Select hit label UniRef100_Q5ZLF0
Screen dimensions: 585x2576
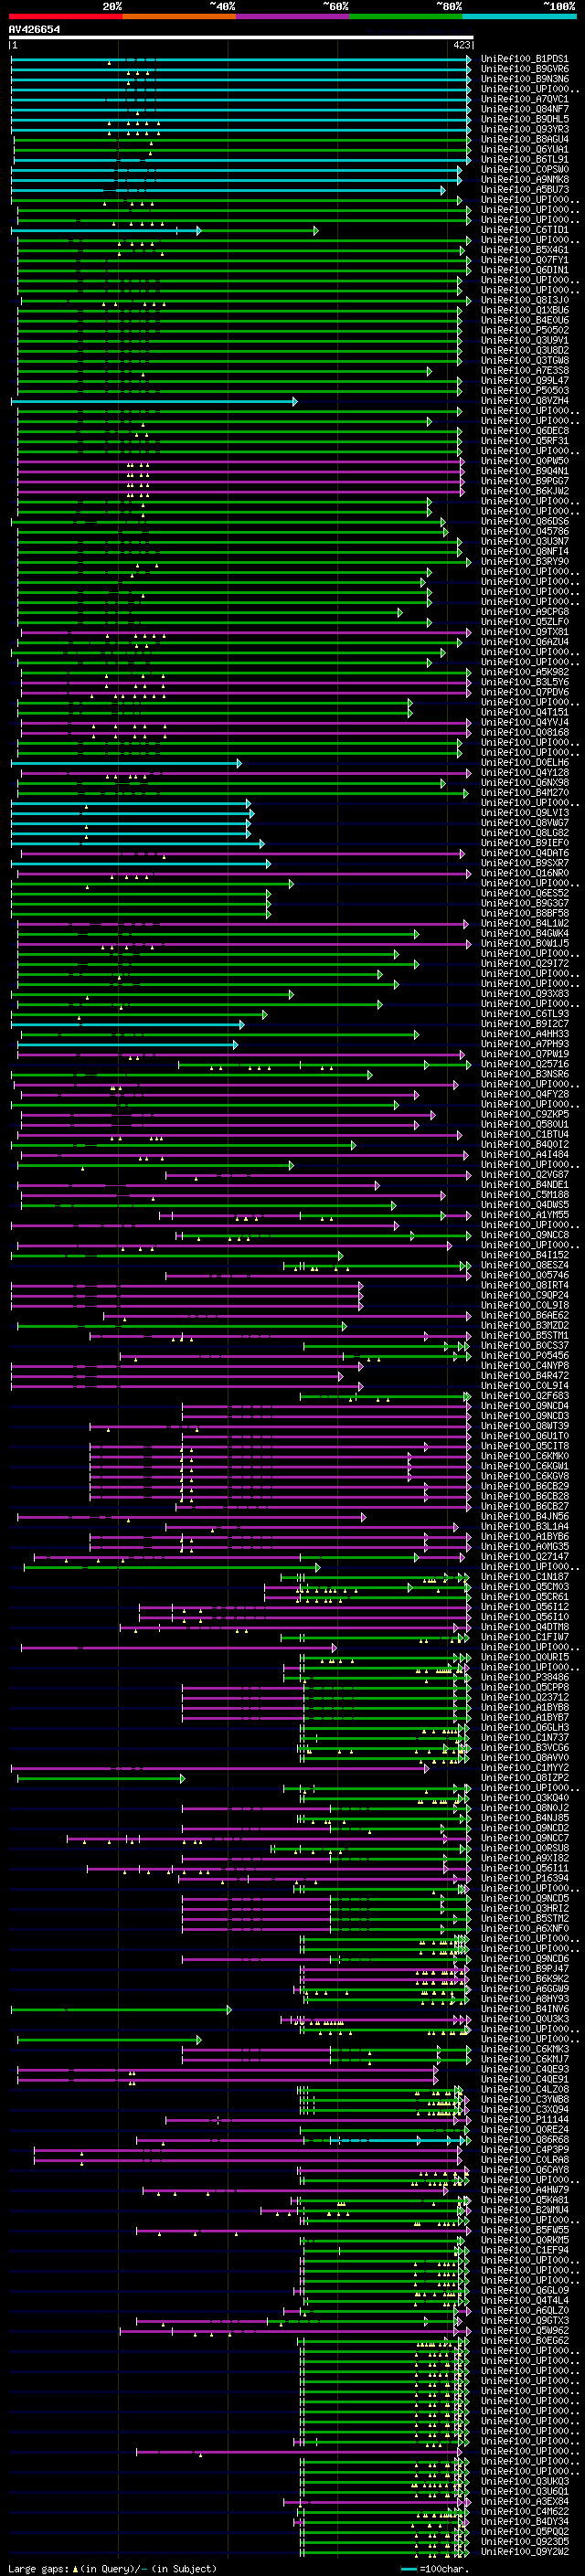click(524, 622)
